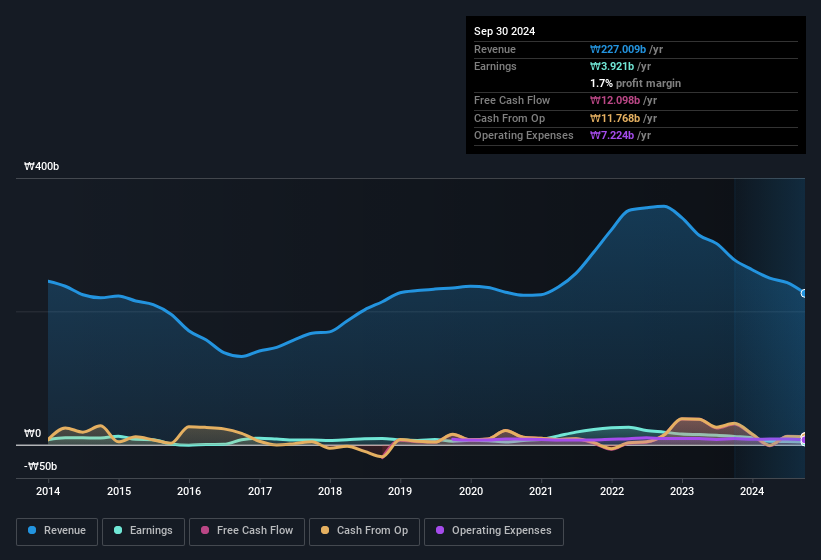This screenshot has width=821, height=560.
Task: Click the ₩227.009b revenue value
Action: (618, 49)
